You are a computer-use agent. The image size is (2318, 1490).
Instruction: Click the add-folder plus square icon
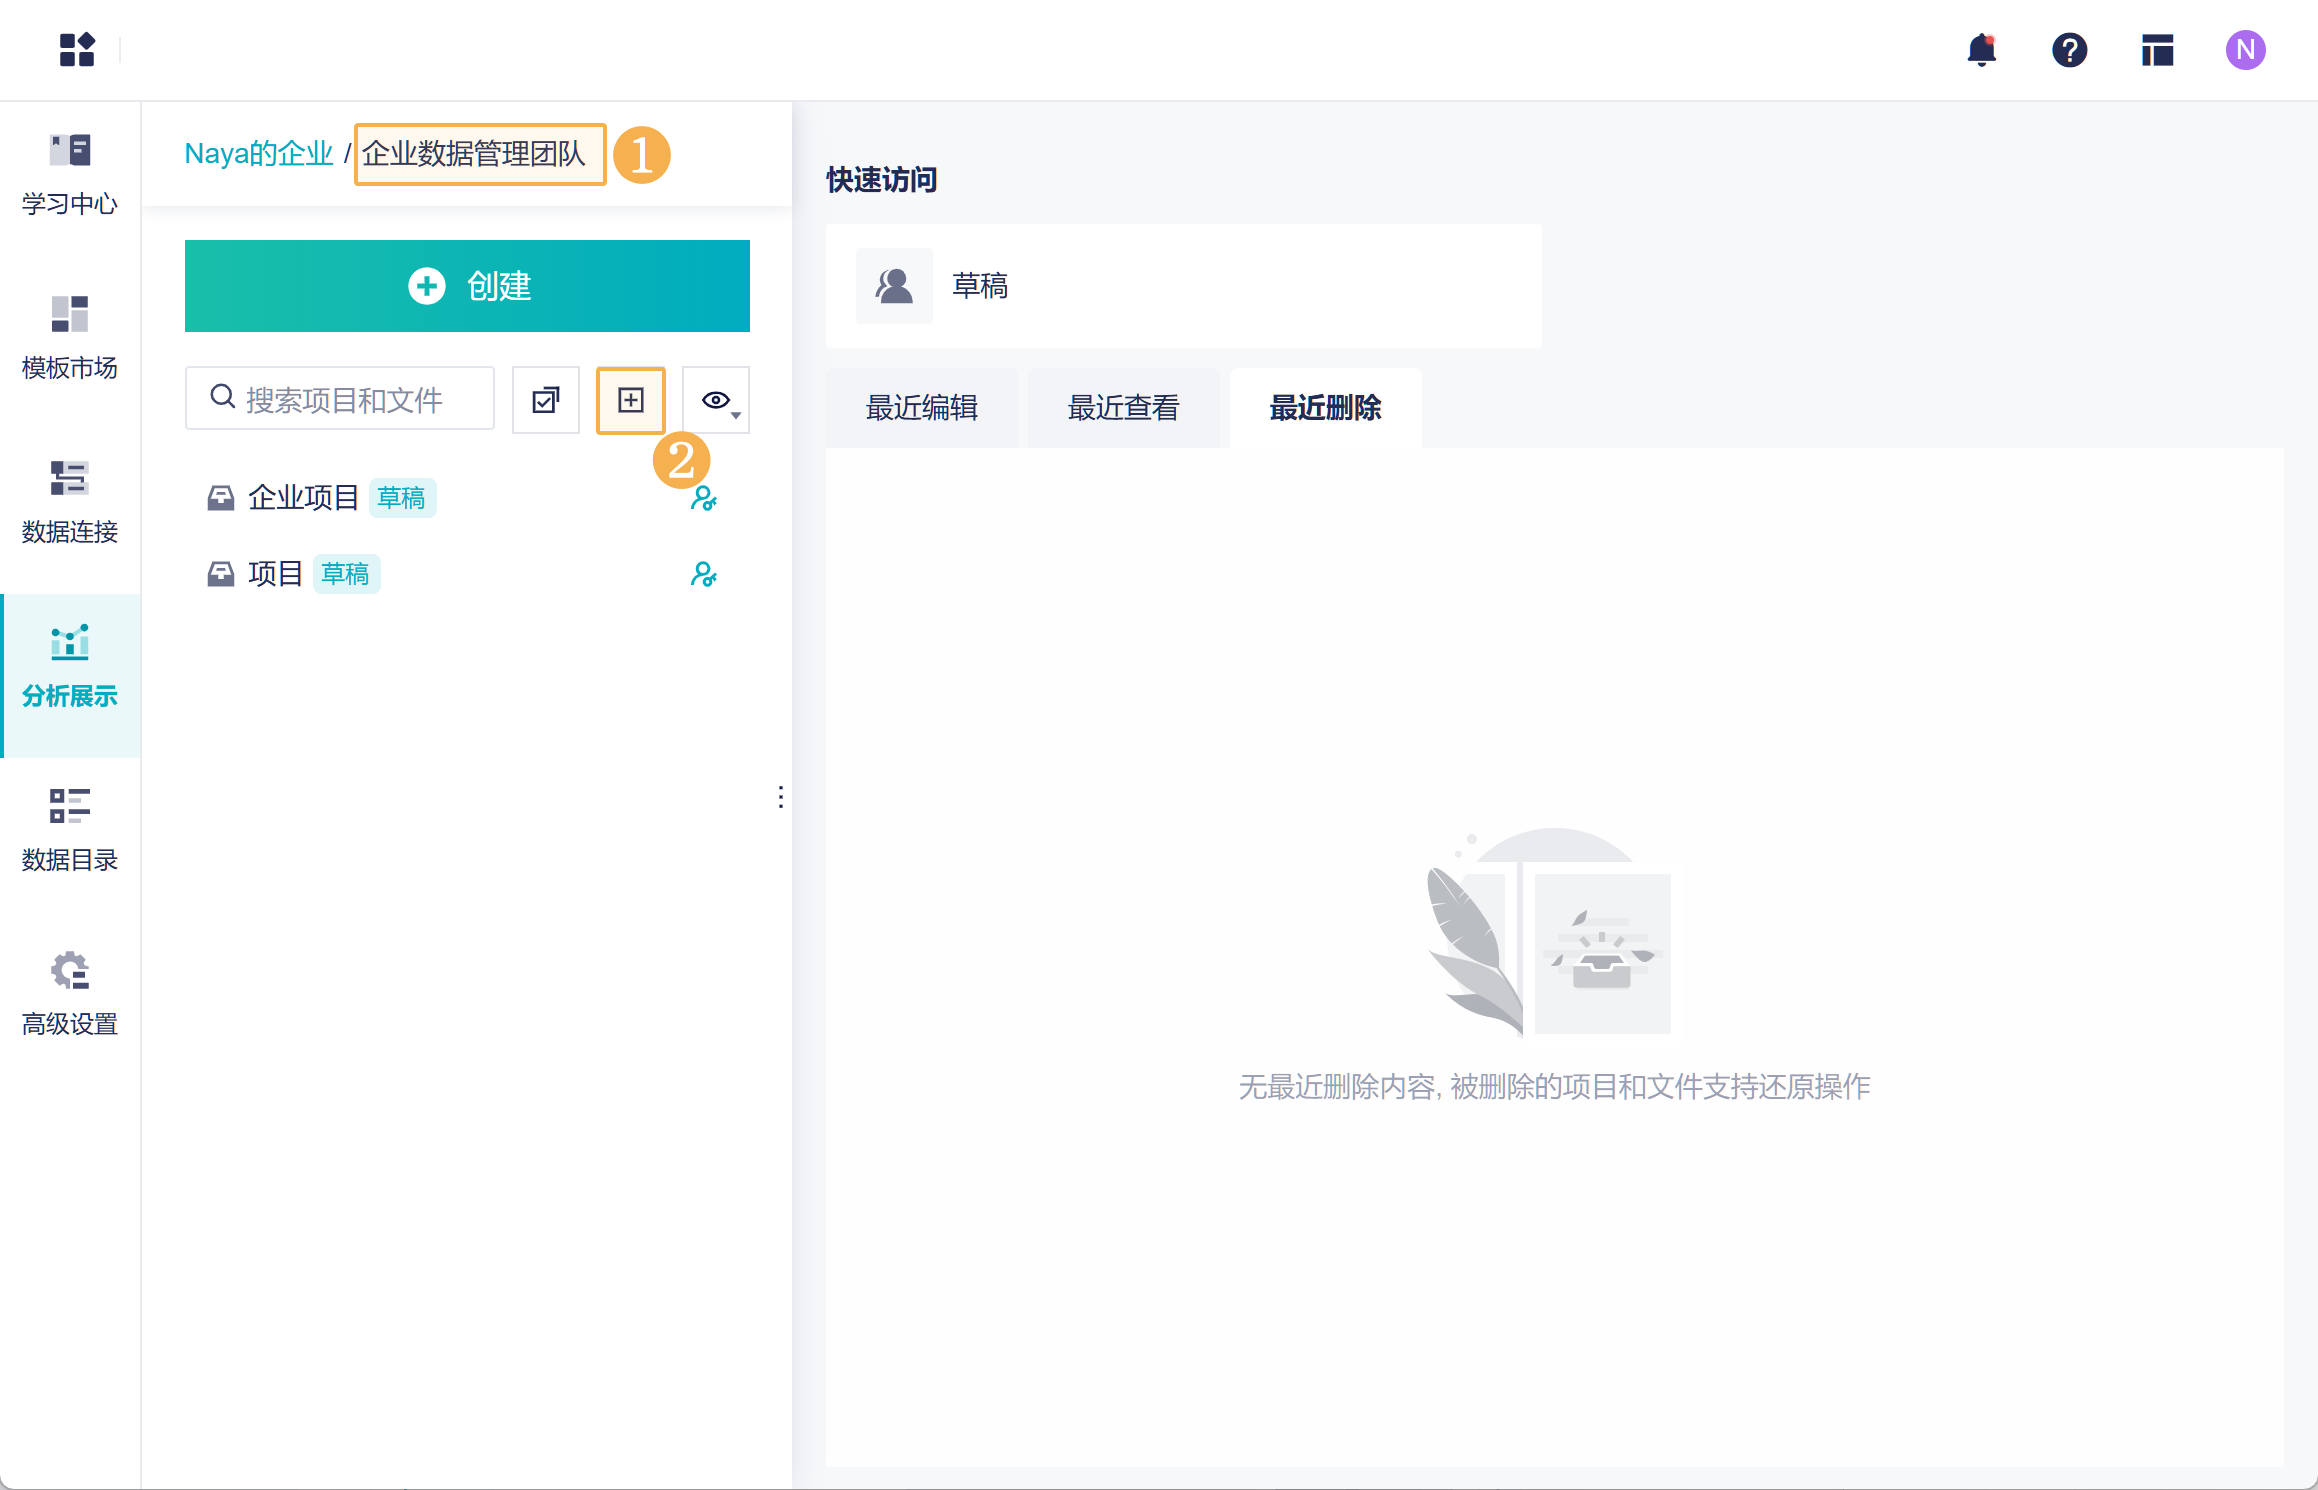click(x=631, y=400)
